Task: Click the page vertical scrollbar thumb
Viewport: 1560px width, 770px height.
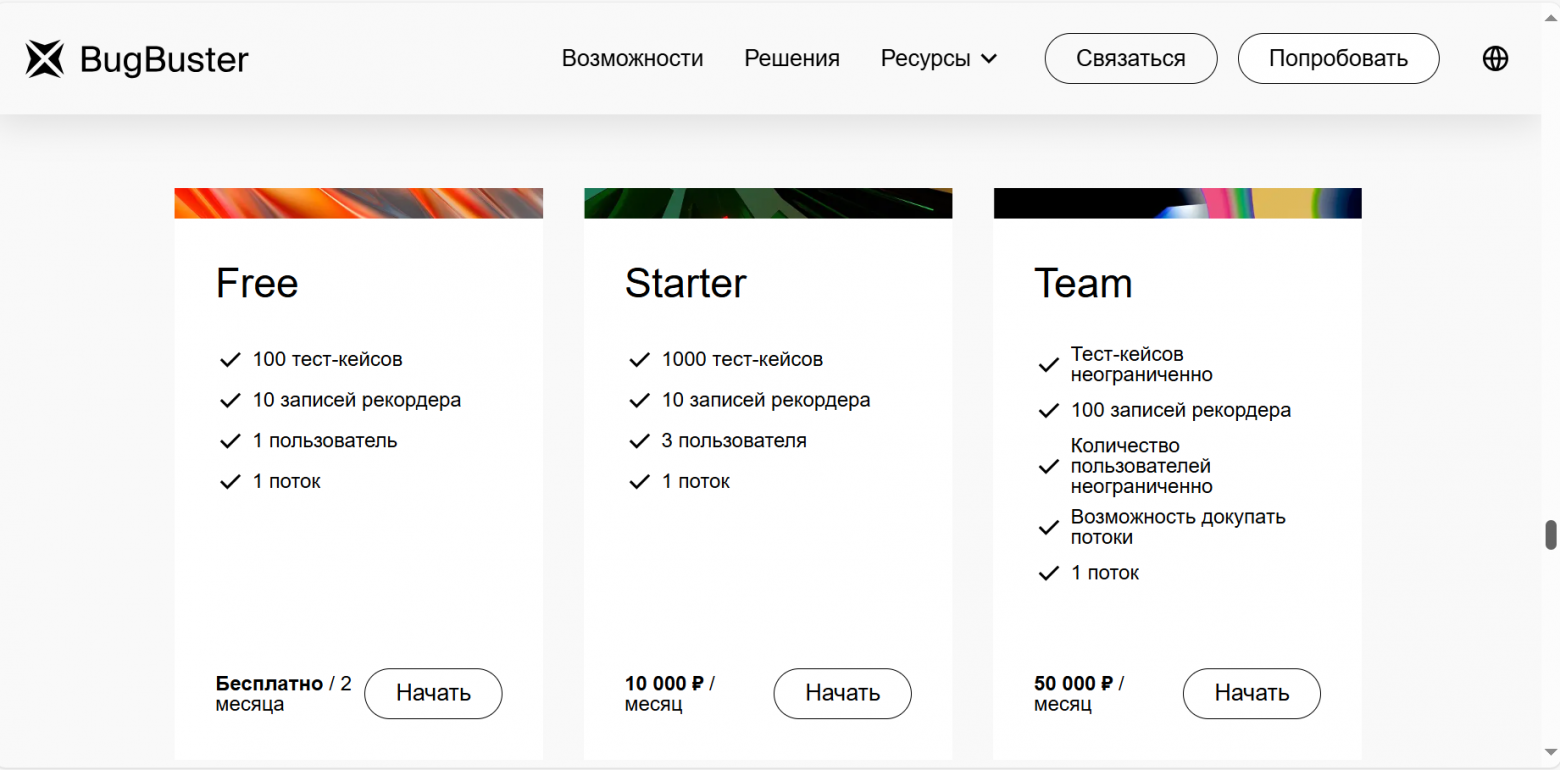Action: pos(1551,535)
